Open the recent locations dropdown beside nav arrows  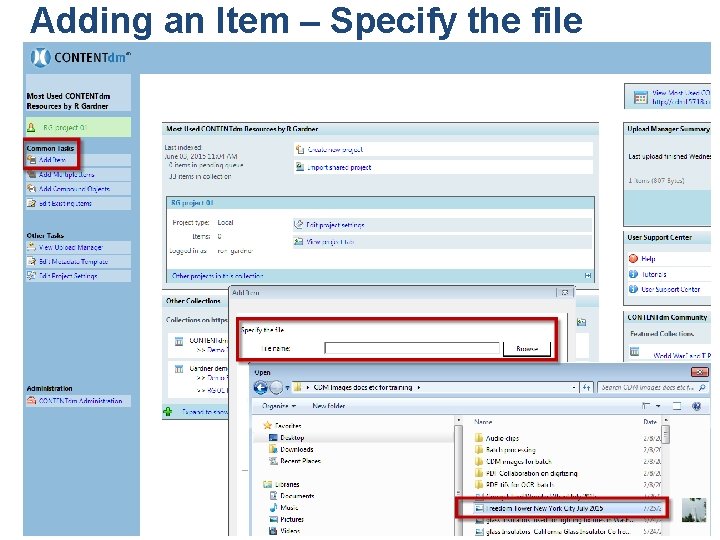(x=287, y=388)
